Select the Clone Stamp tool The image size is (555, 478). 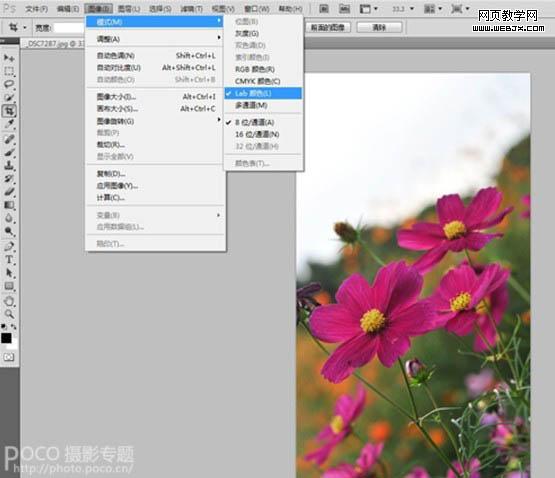pos(9,165)
